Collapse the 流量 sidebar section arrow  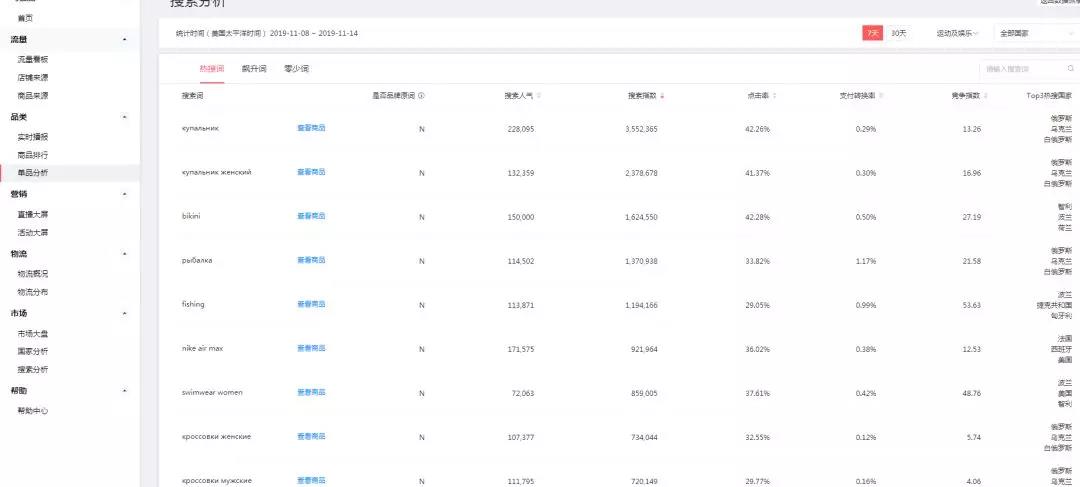[x=124, y=39]
